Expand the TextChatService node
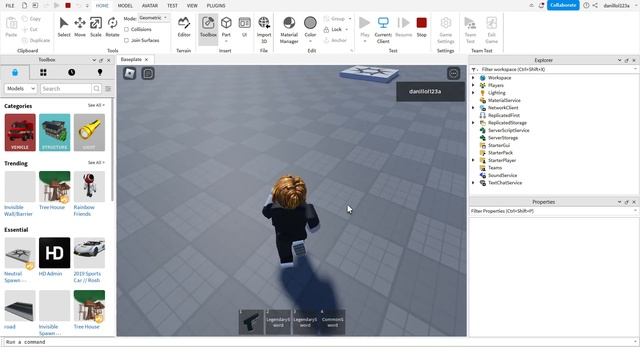This screenshot has height=360, width=640. point(473,183)
